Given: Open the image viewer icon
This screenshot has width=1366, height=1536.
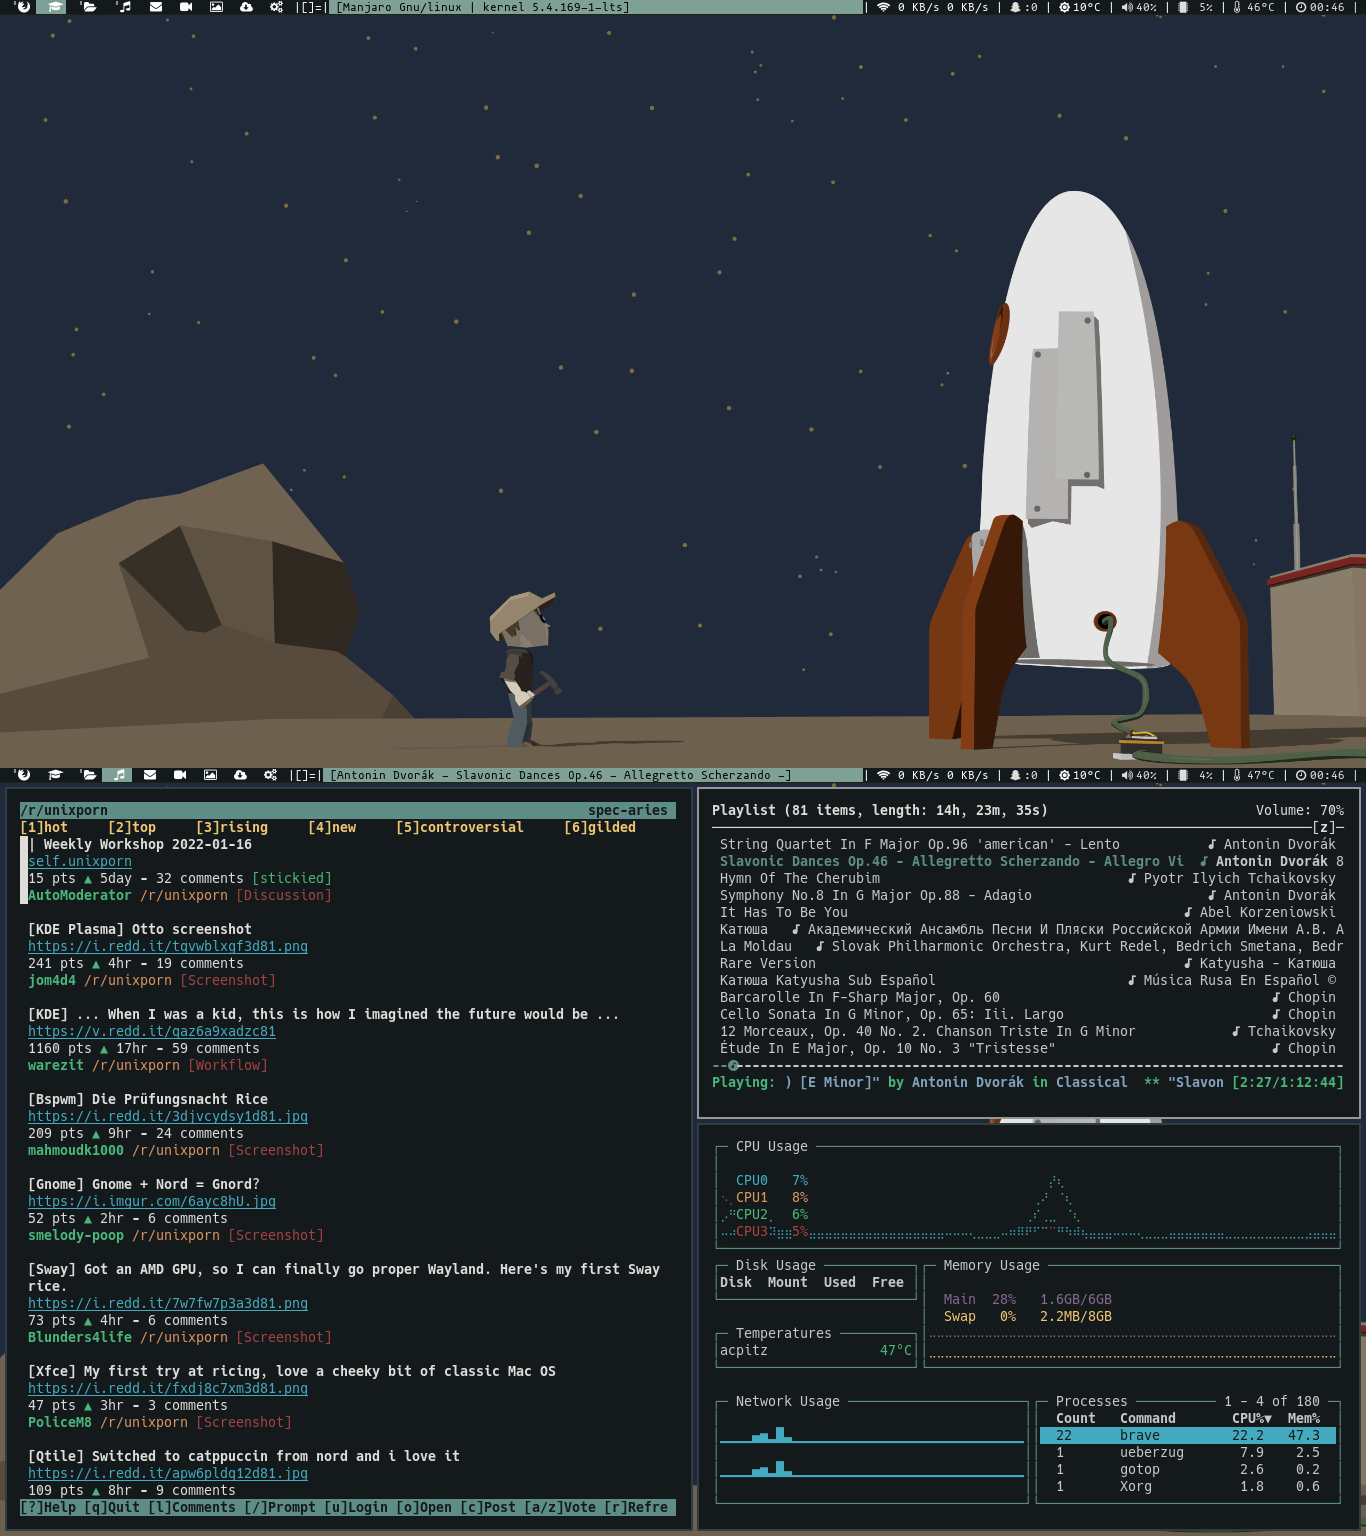Looking at the screenshot, I should click(216, 7).
